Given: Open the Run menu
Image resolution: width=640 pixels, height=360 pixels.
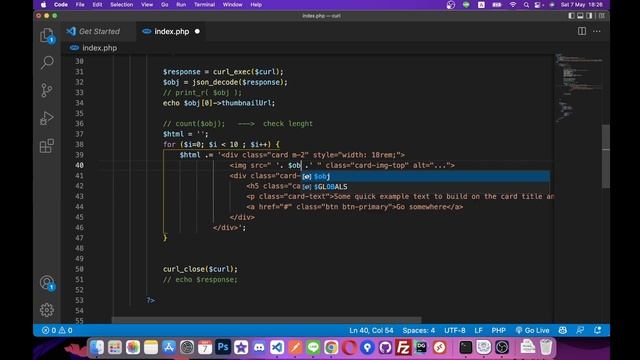Looking at the screenshot, I should 181,5.
